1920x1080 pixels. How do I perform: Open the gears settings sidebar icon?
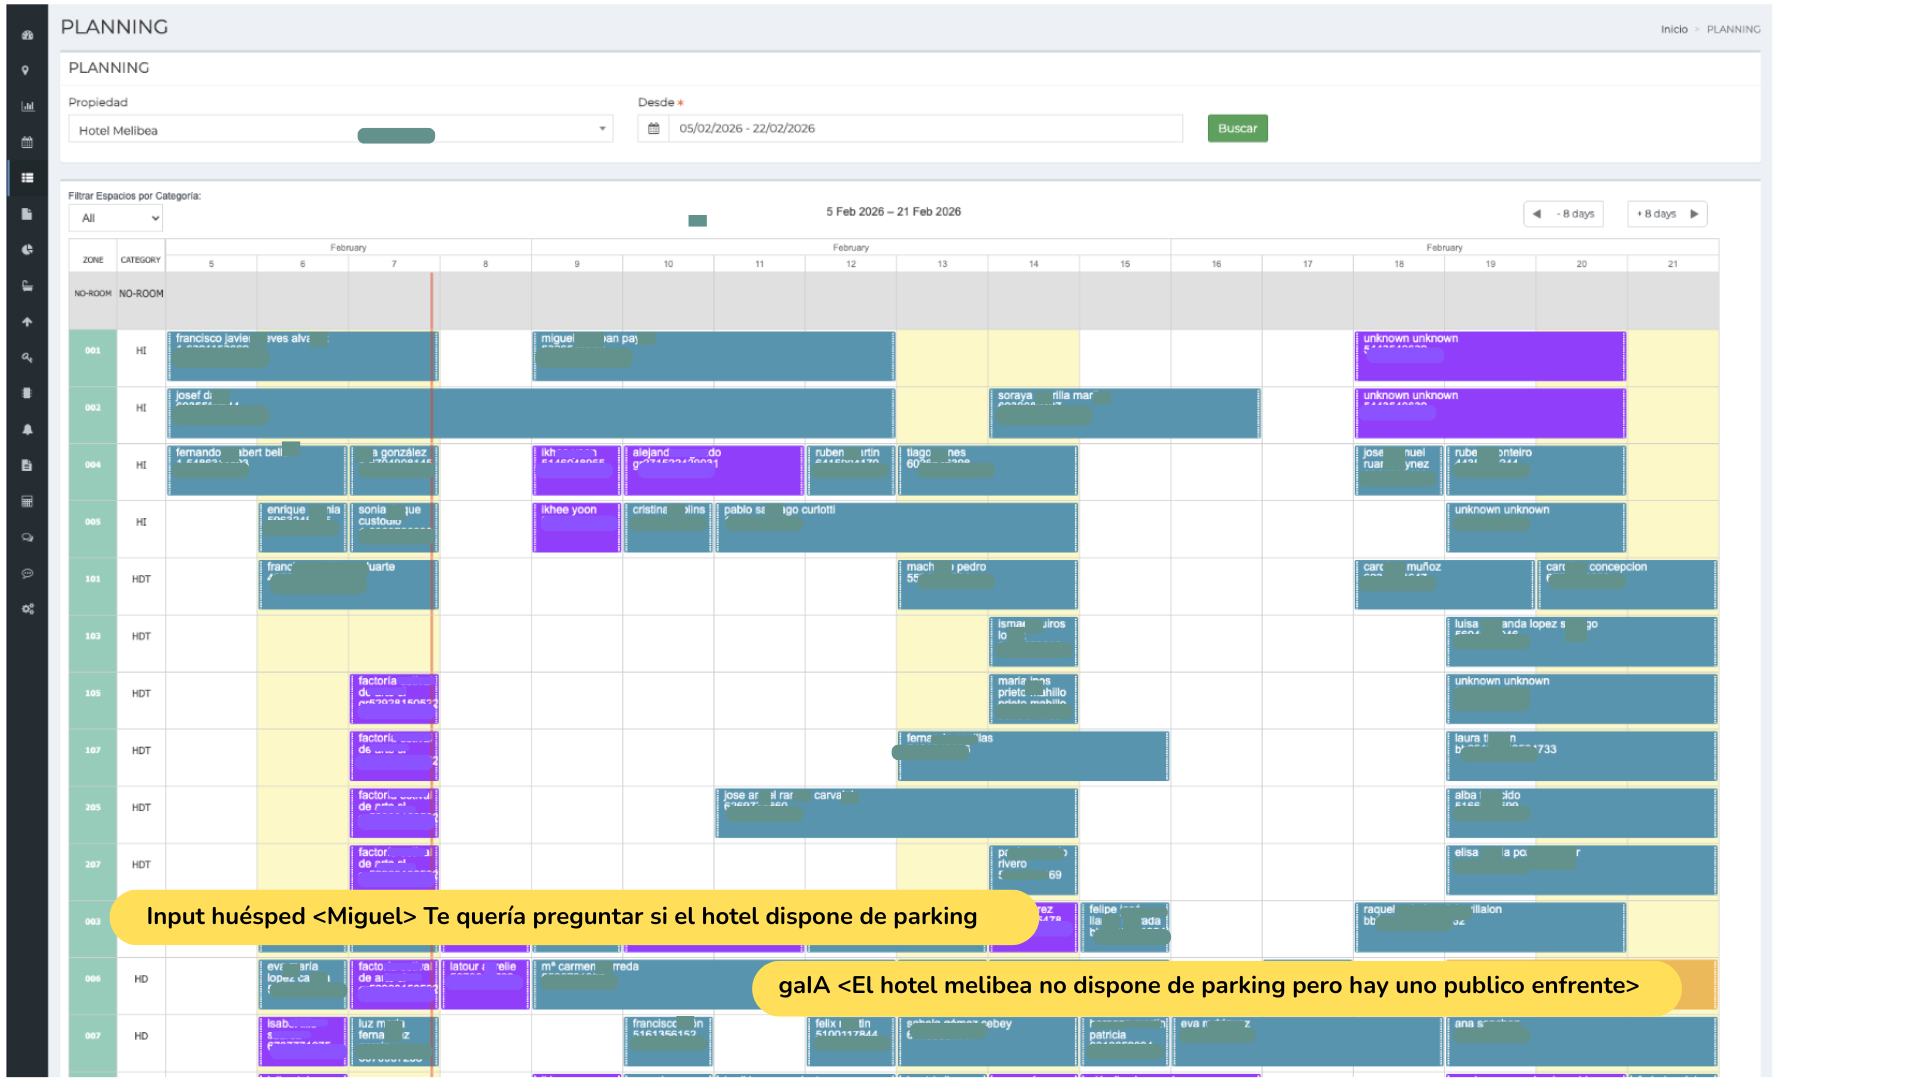pos(27,609)
